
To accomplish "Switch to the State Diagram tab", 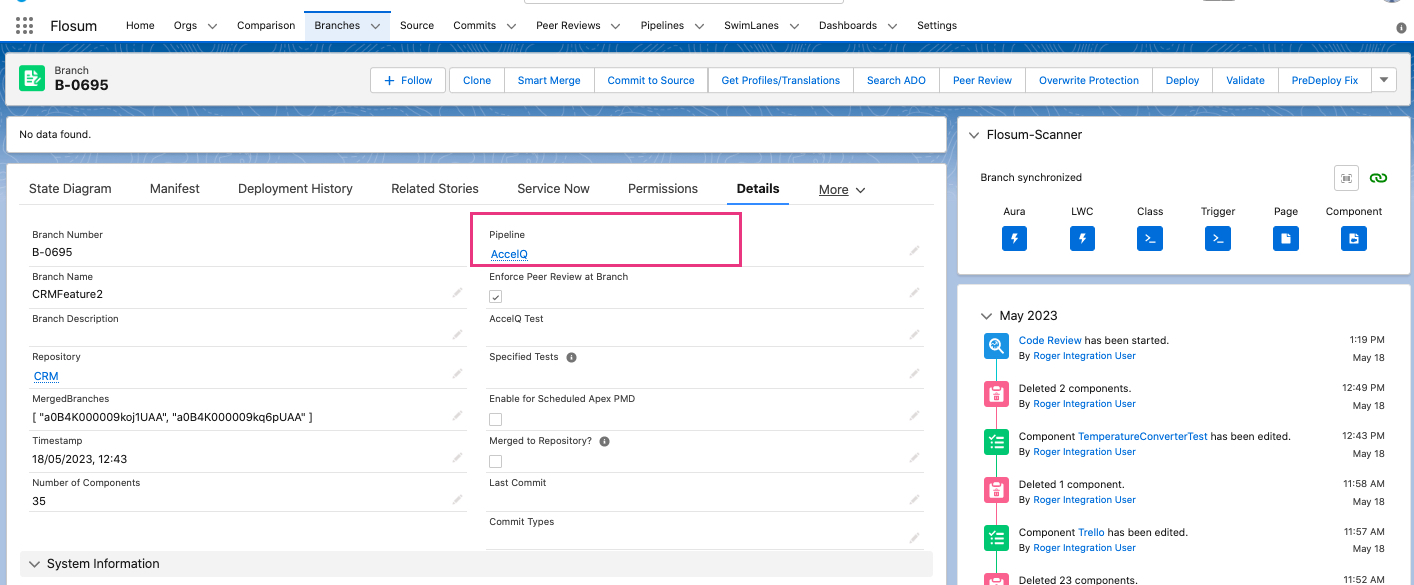I will [x=70, y=188].
